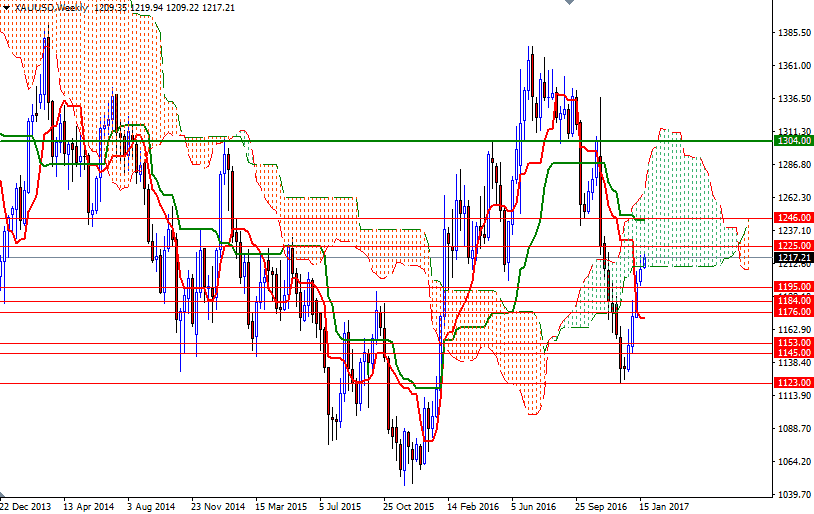The width and height of the screenshot is (814, 514).
Task: Click the 1039.70 value on price scale
Action: (792, 494)
